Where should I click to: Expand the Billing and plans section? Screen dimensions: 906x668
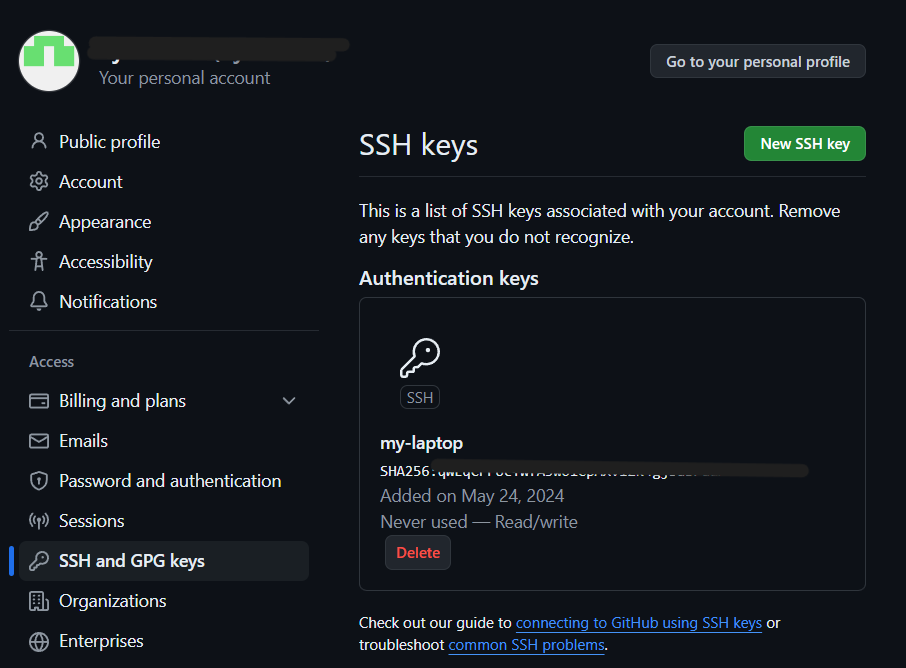(289, 400)
